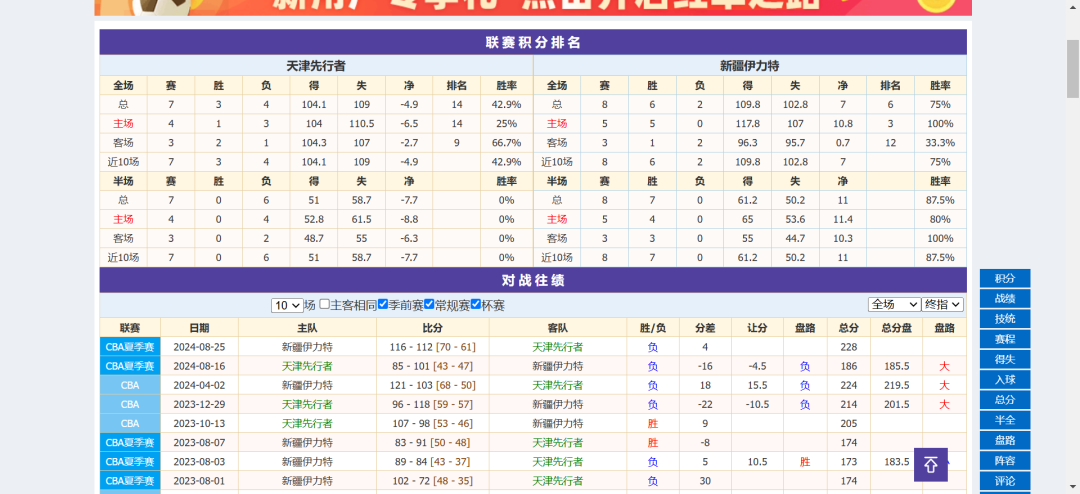This screenshot has height=494, width=1080.
Task: Click CBA夏季赛 league tag in 2024-08-25 row
Action: tap(130, 347)
